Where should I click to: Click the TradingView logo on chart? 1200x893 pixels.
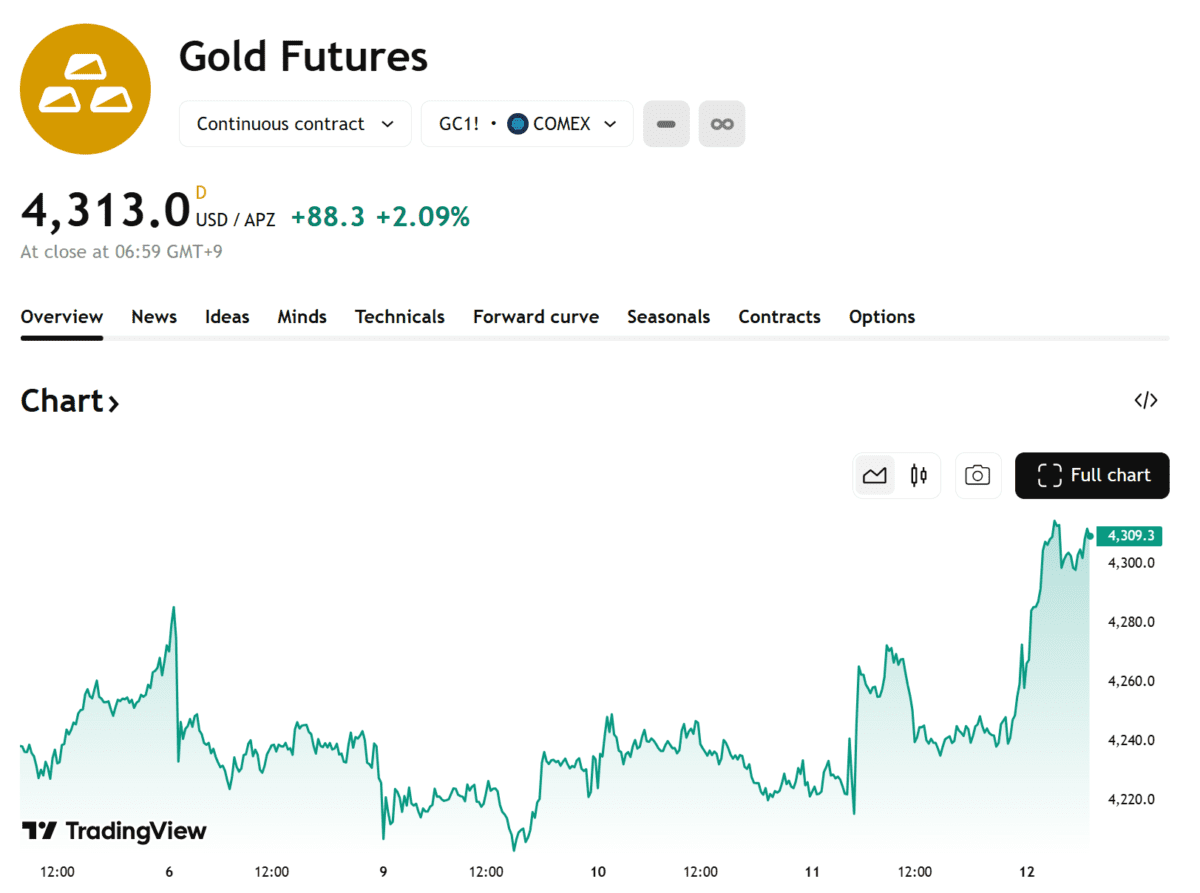(114, 831)
